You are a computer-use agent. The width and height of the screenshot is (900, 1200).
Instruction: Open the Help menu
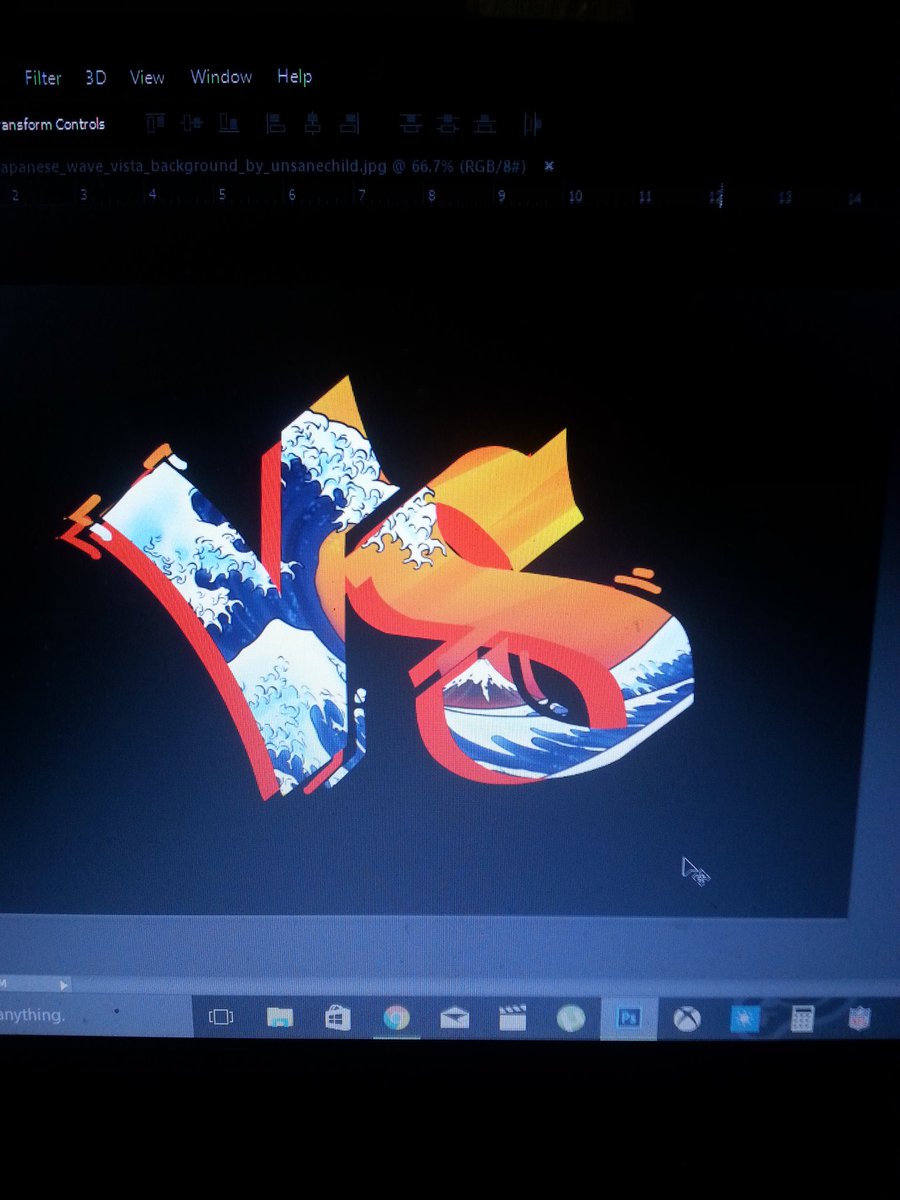click(294, 77)
